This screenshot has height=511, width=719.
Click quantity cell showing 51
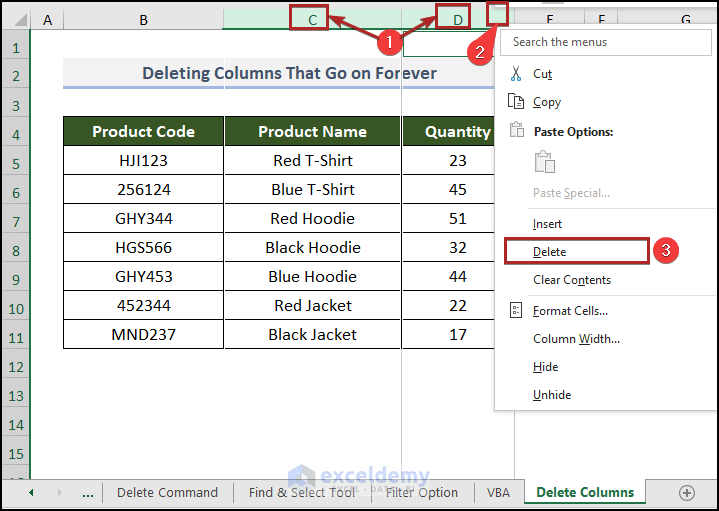(x=448, y=218)
